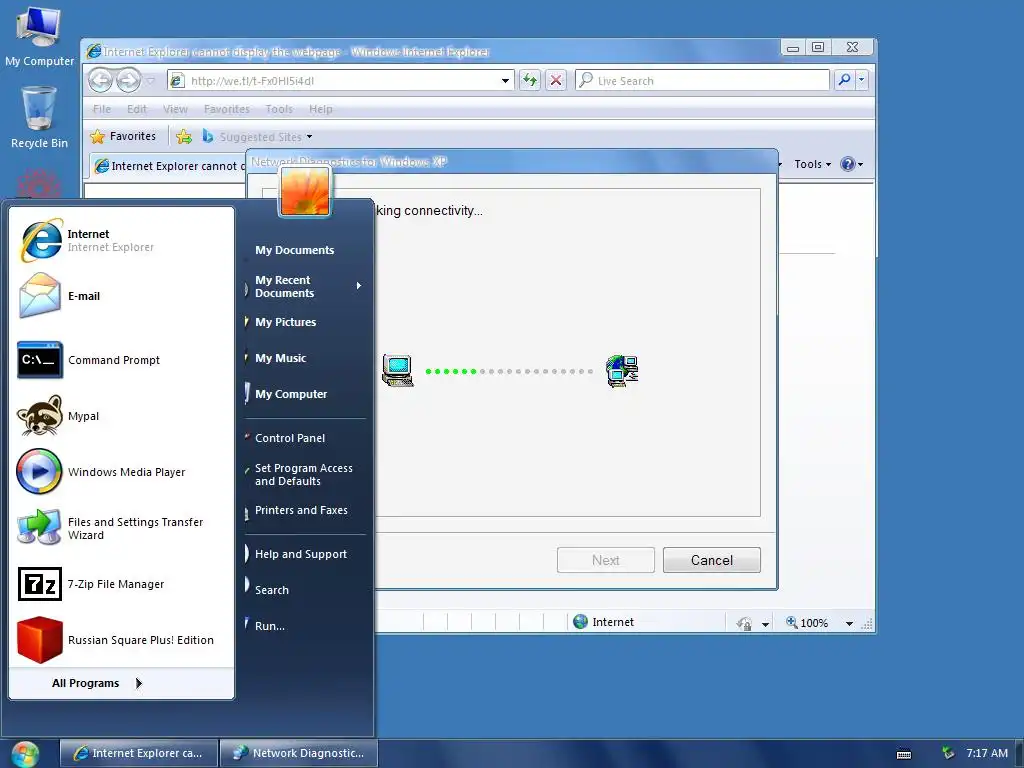Viewport: 1024px width, 768px height.
Task: Expand the Suggested Sites dropdown
Action: click(310, 137)
